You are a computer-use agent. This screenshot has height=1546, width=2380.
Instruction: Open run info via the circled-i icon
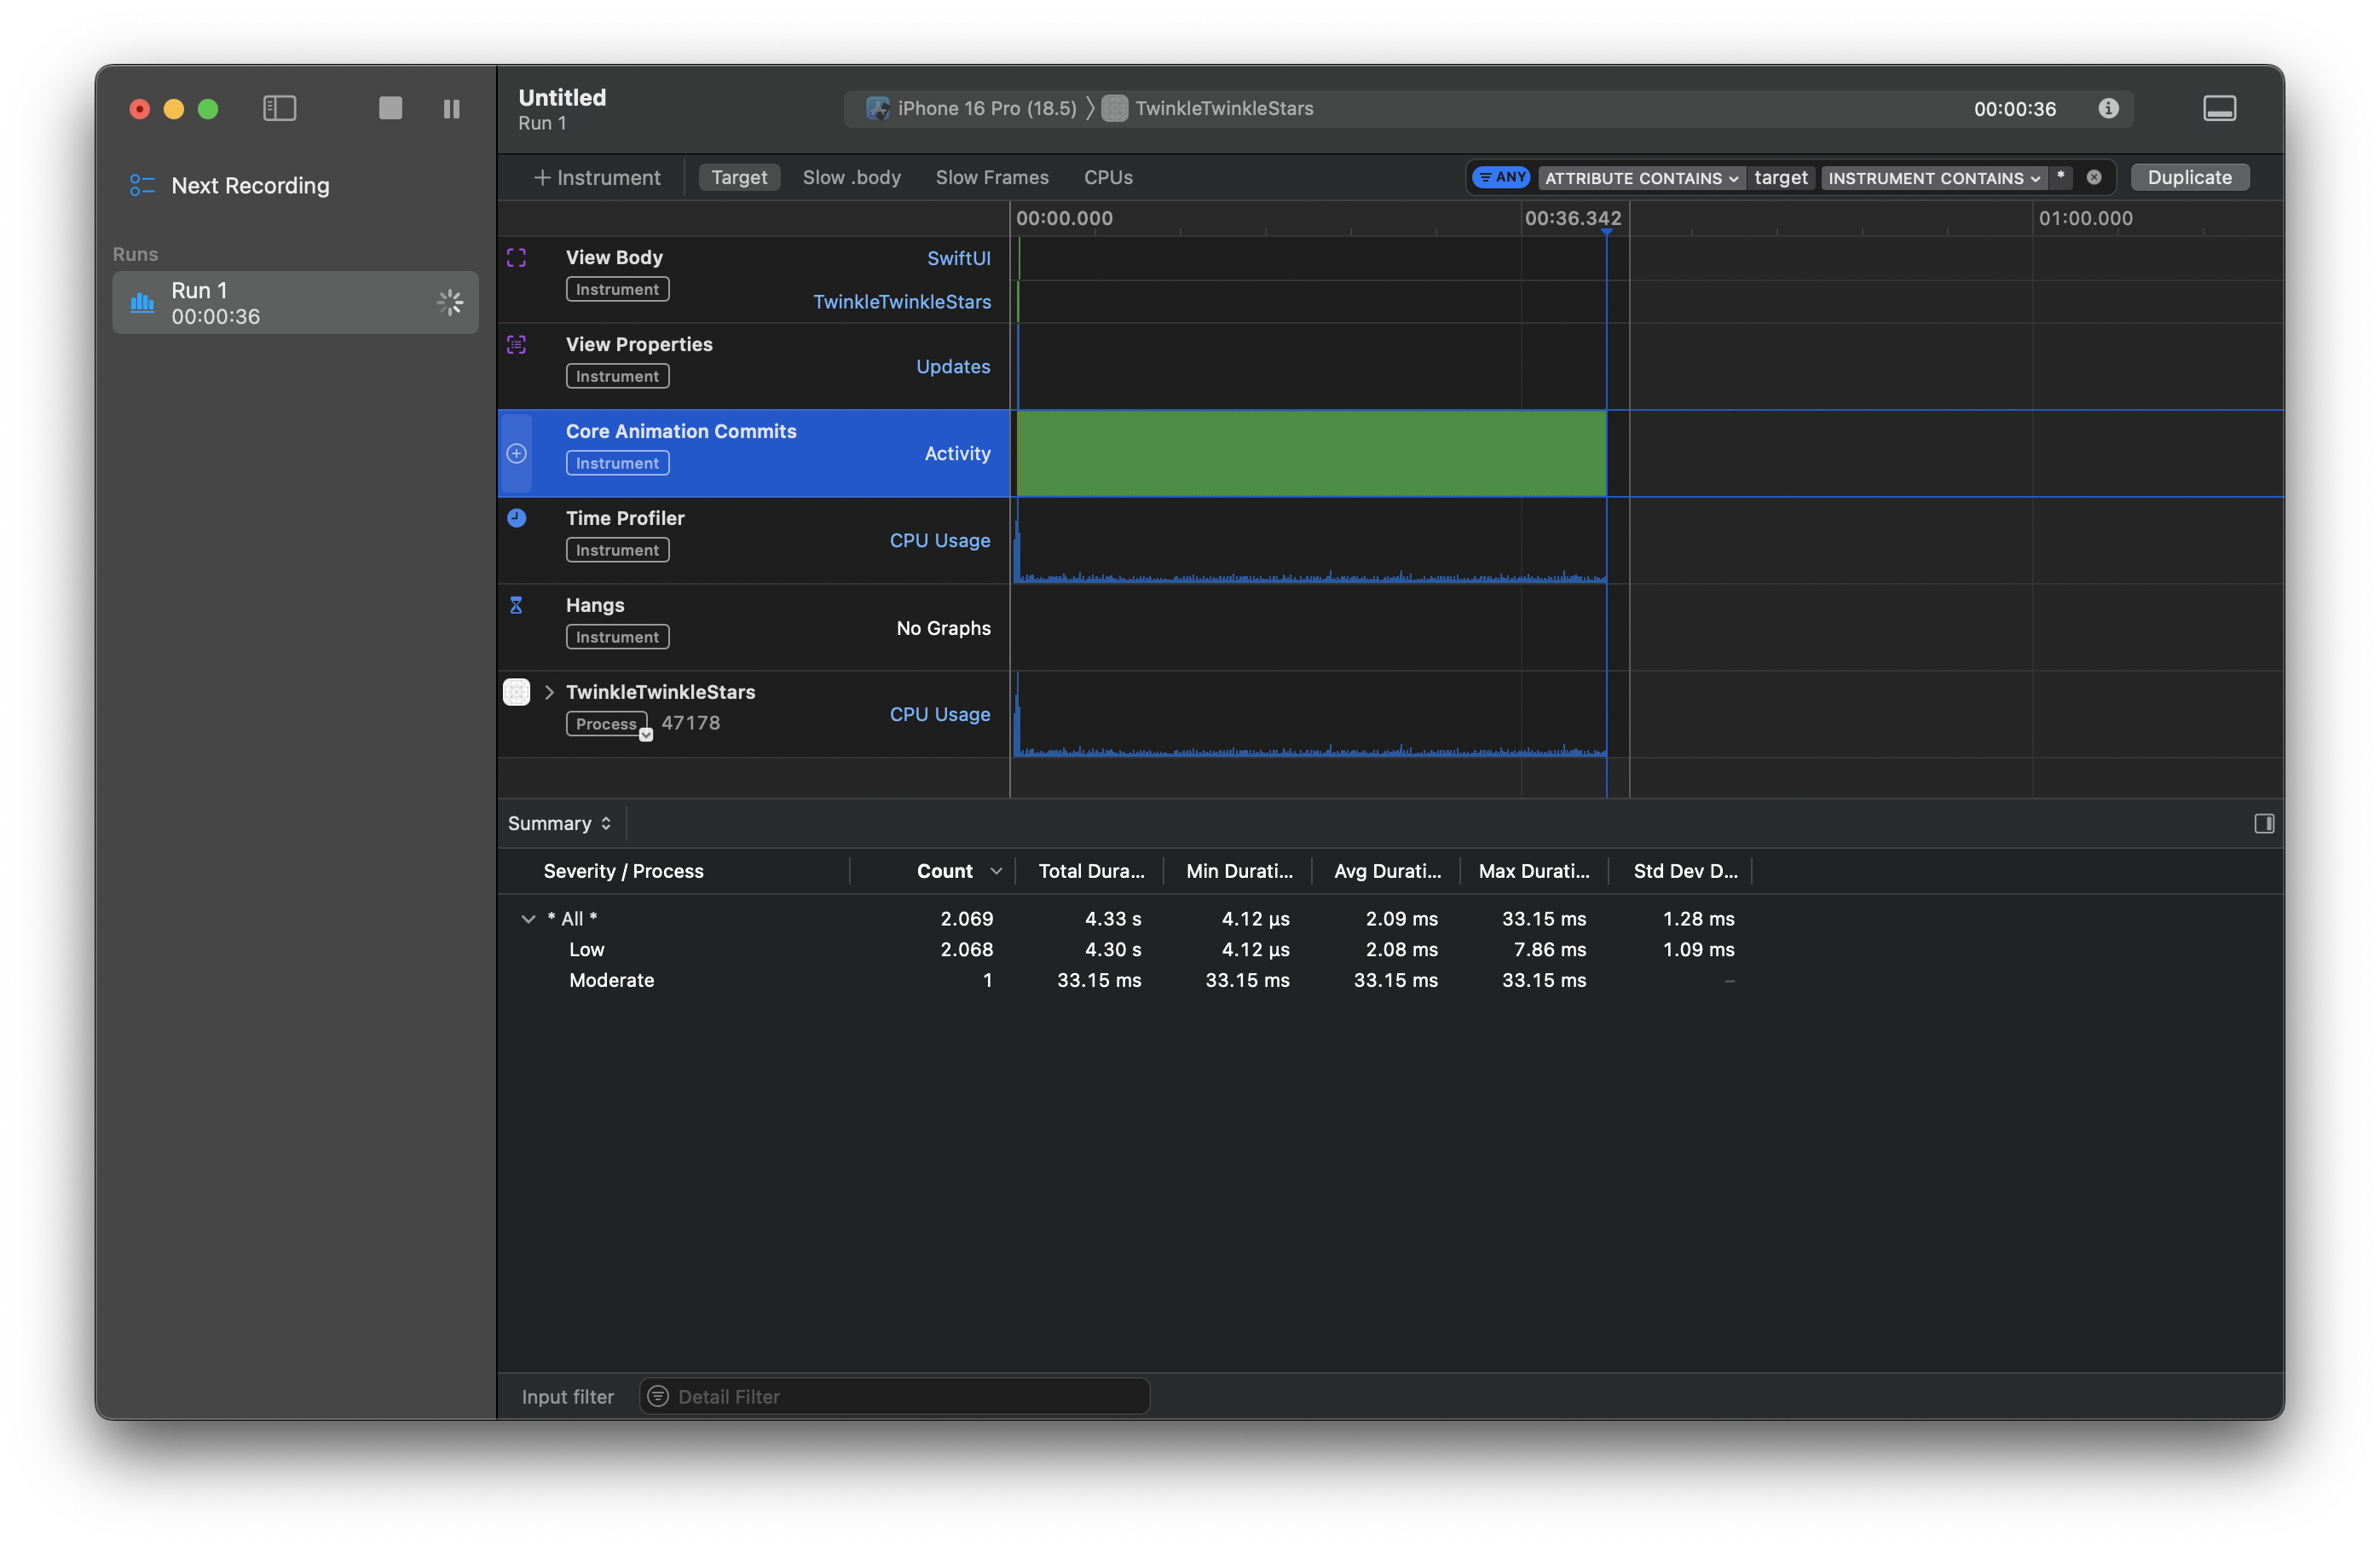pos(2109,109)
